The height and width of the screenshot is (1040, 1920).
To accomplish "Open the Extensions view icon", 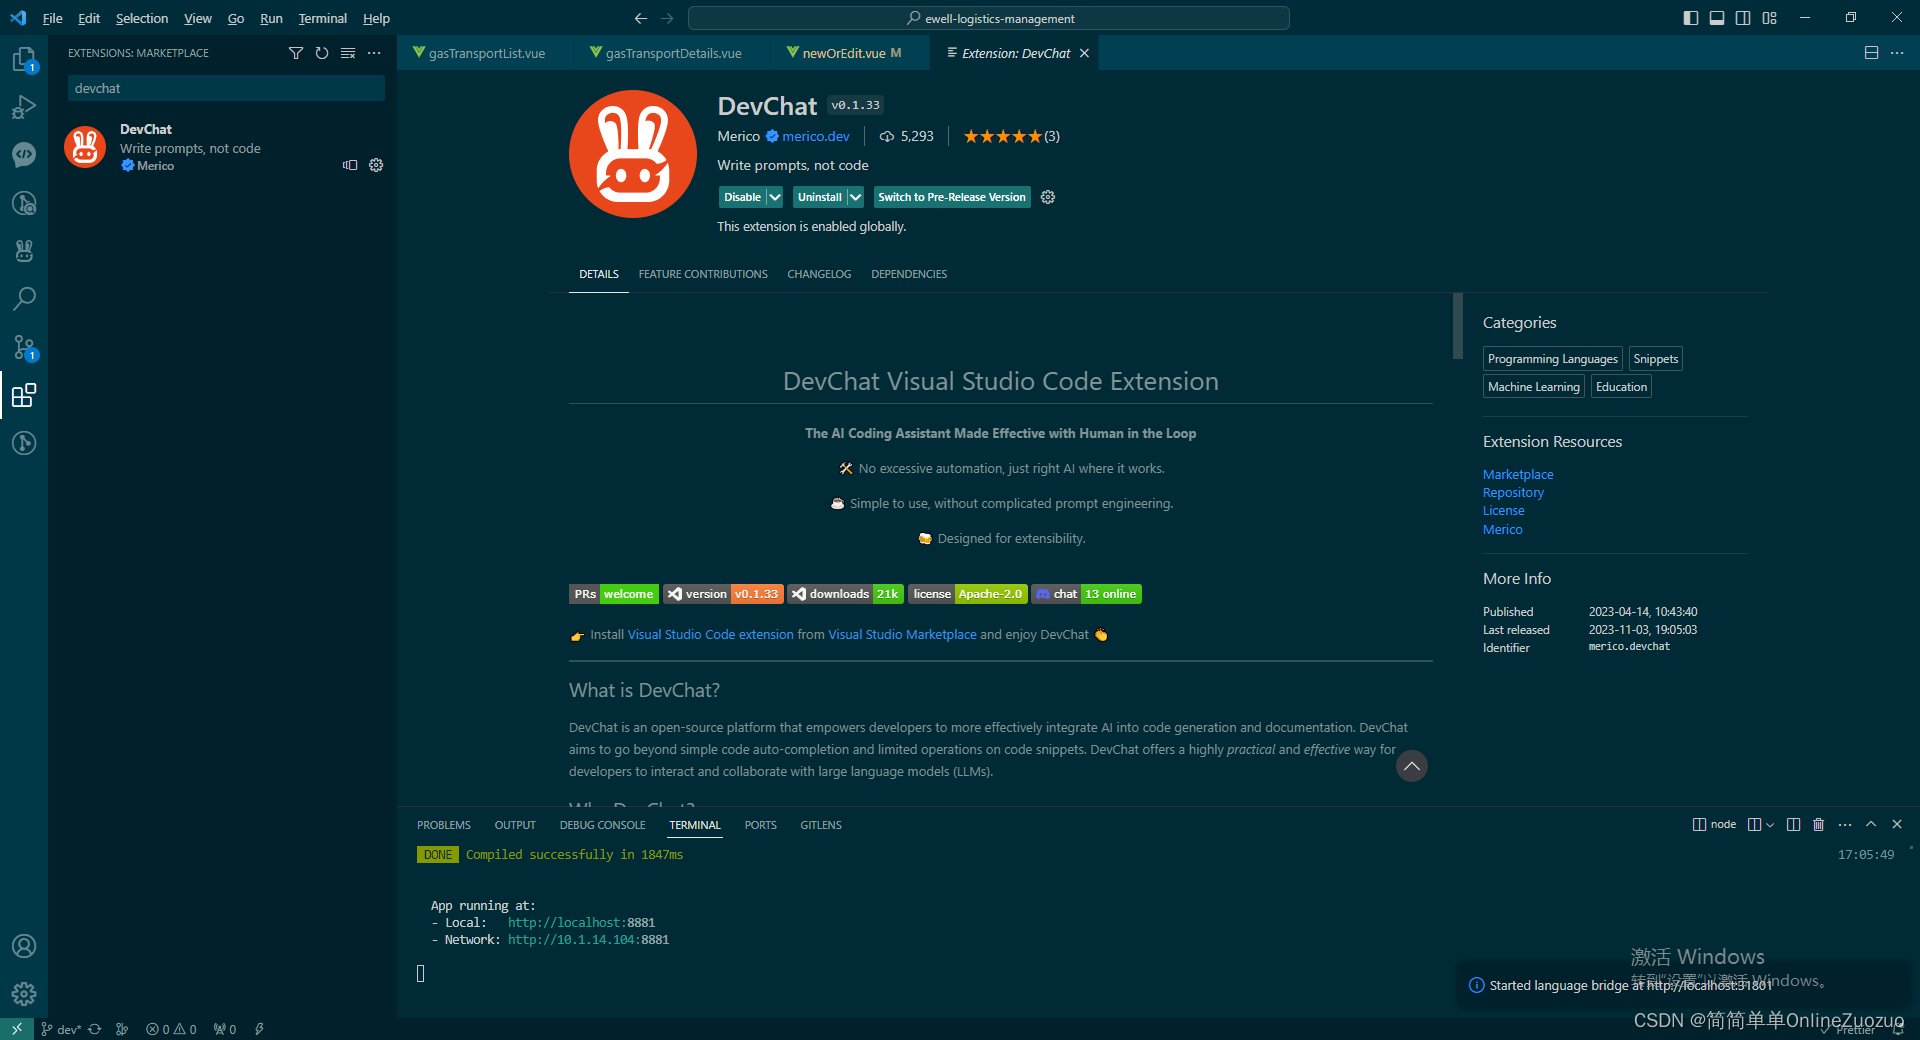I will tap(24, 395).
